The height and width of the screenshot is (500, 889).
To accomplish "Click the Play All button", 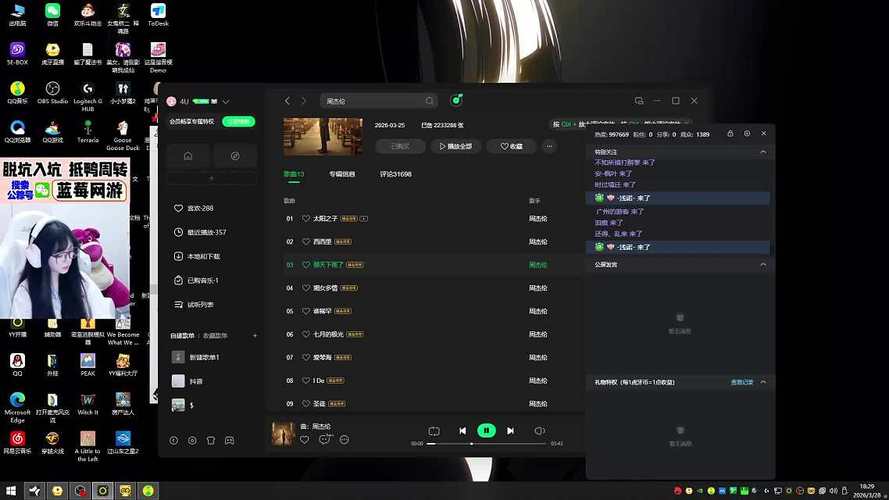I will (x=456, y=146).
